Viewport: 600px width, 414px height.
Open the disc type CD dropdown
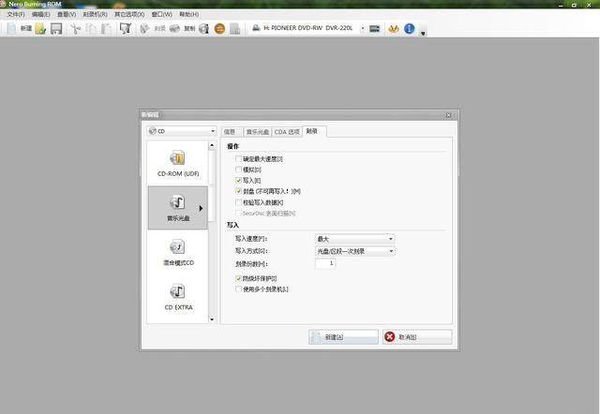pyautogui.click(x=181, y=131)
